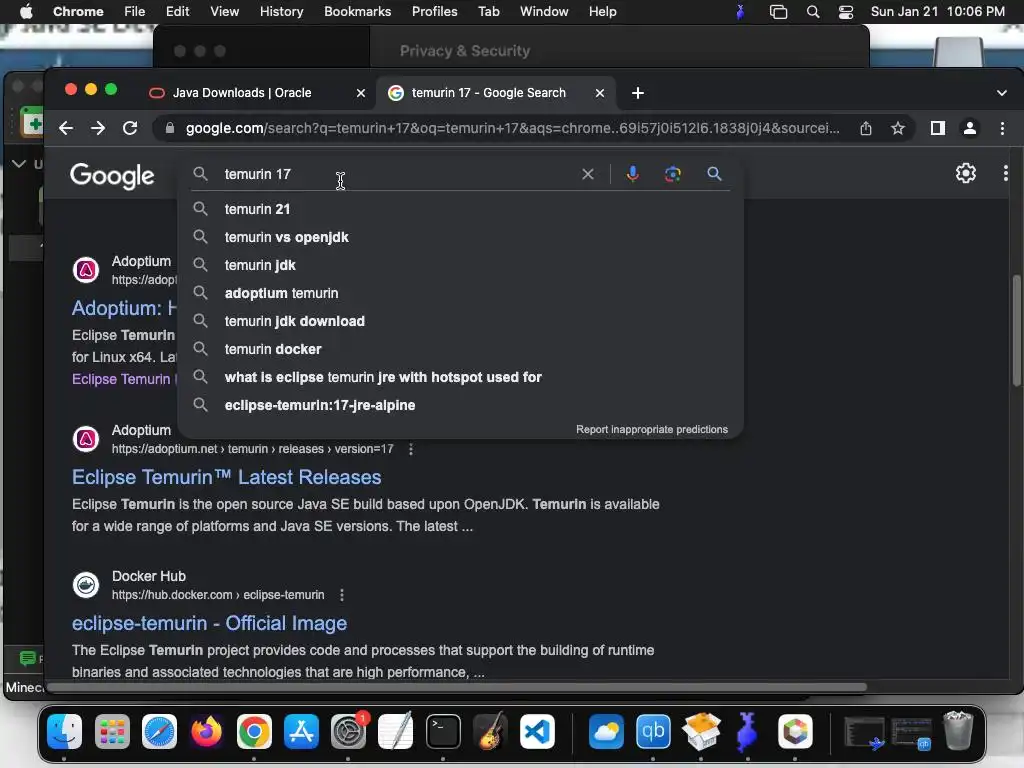The image size is (1024, 768).
Task: Click Report inappropriate predictions link
Action: click(652, 430)
